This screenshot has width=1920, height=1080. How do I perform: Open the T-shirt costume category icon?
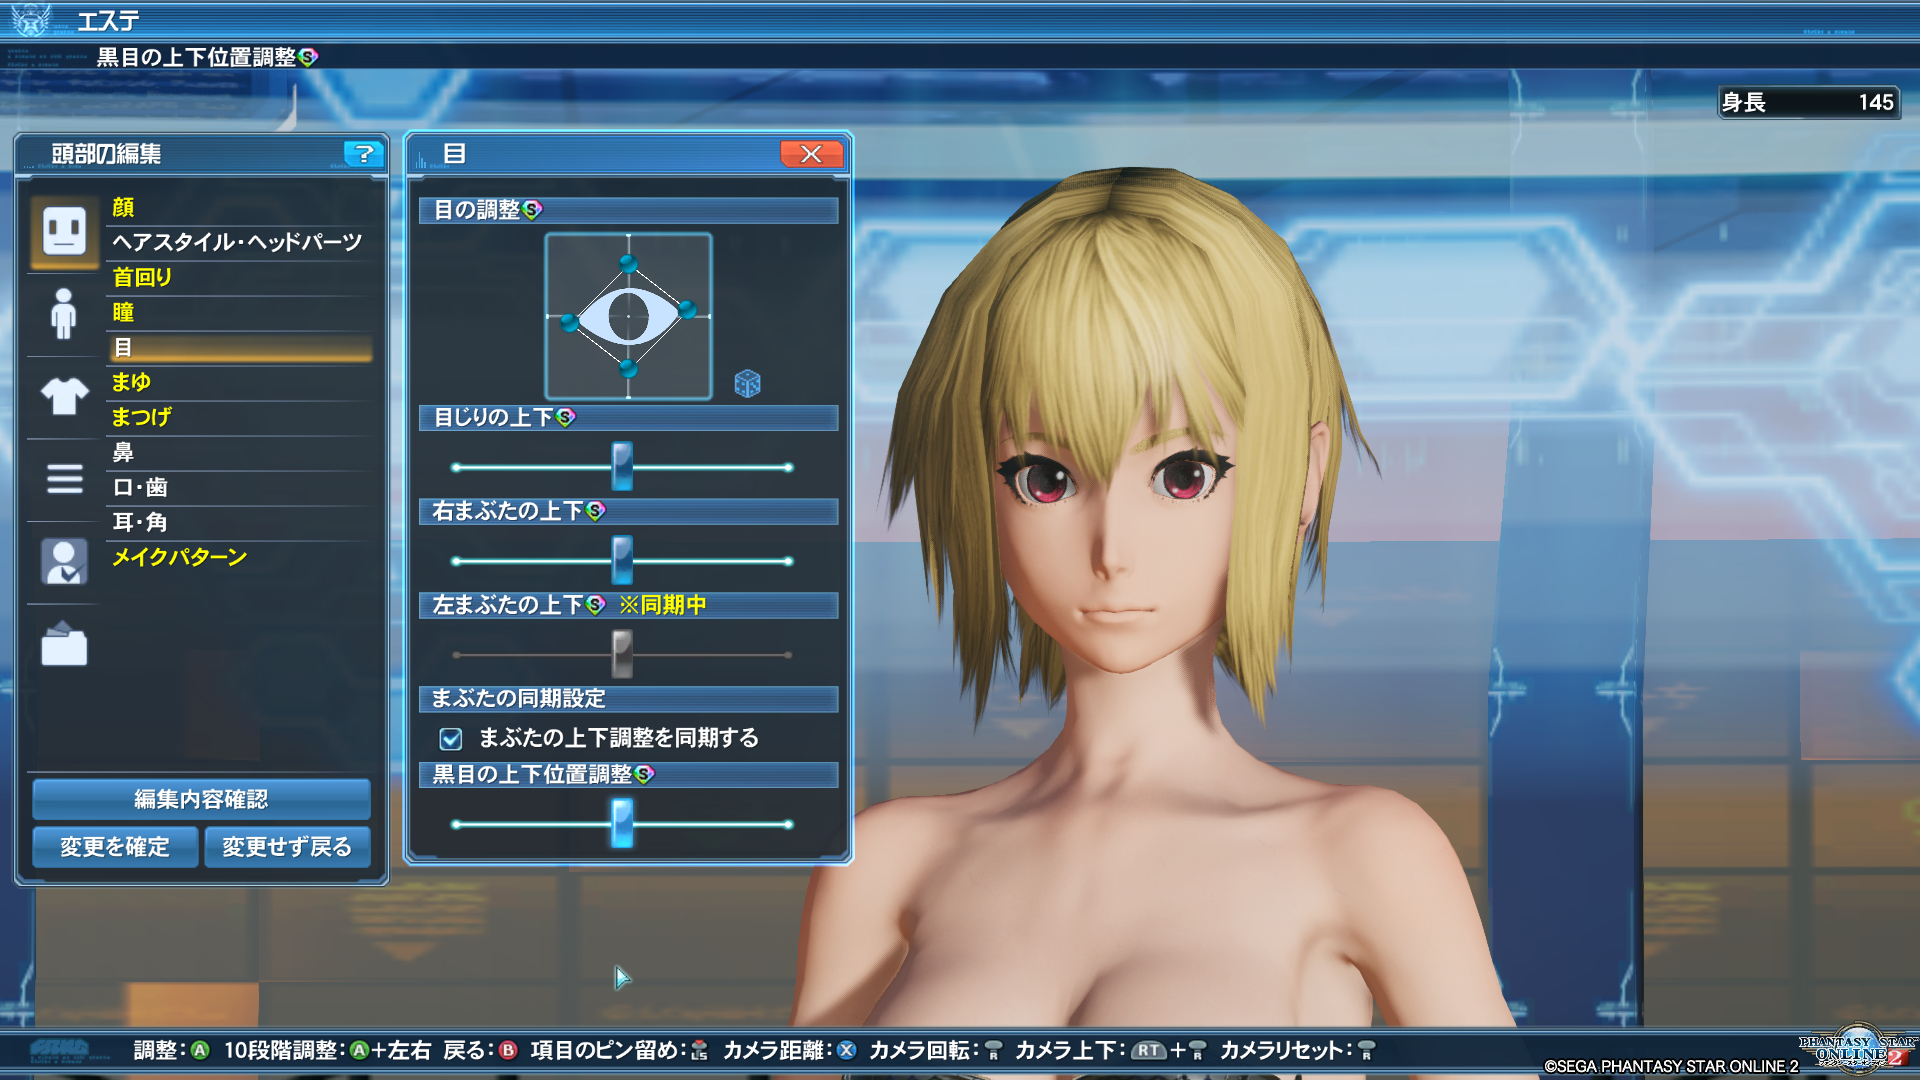64,396
